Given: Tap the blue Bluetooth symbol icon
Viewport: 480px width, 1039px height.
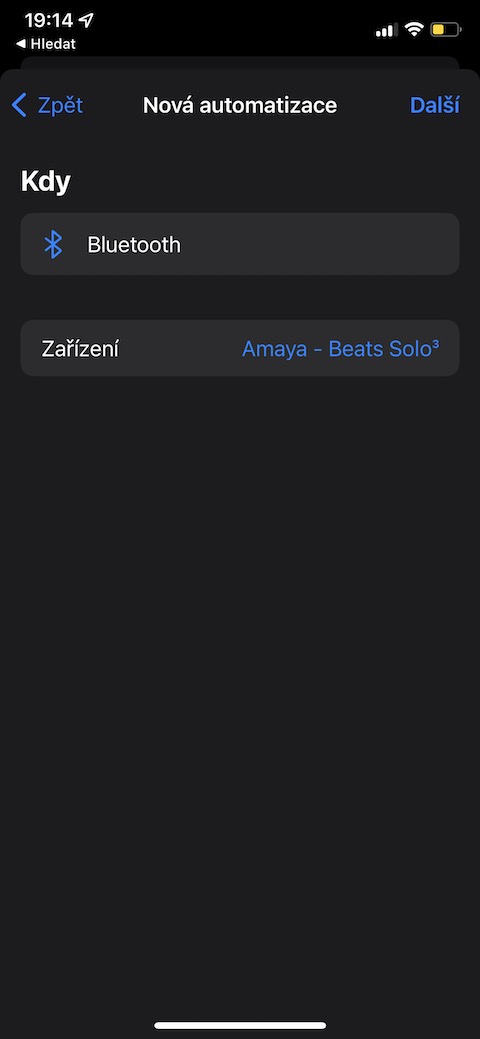Looking at the screenshot, I should [52, 245].
